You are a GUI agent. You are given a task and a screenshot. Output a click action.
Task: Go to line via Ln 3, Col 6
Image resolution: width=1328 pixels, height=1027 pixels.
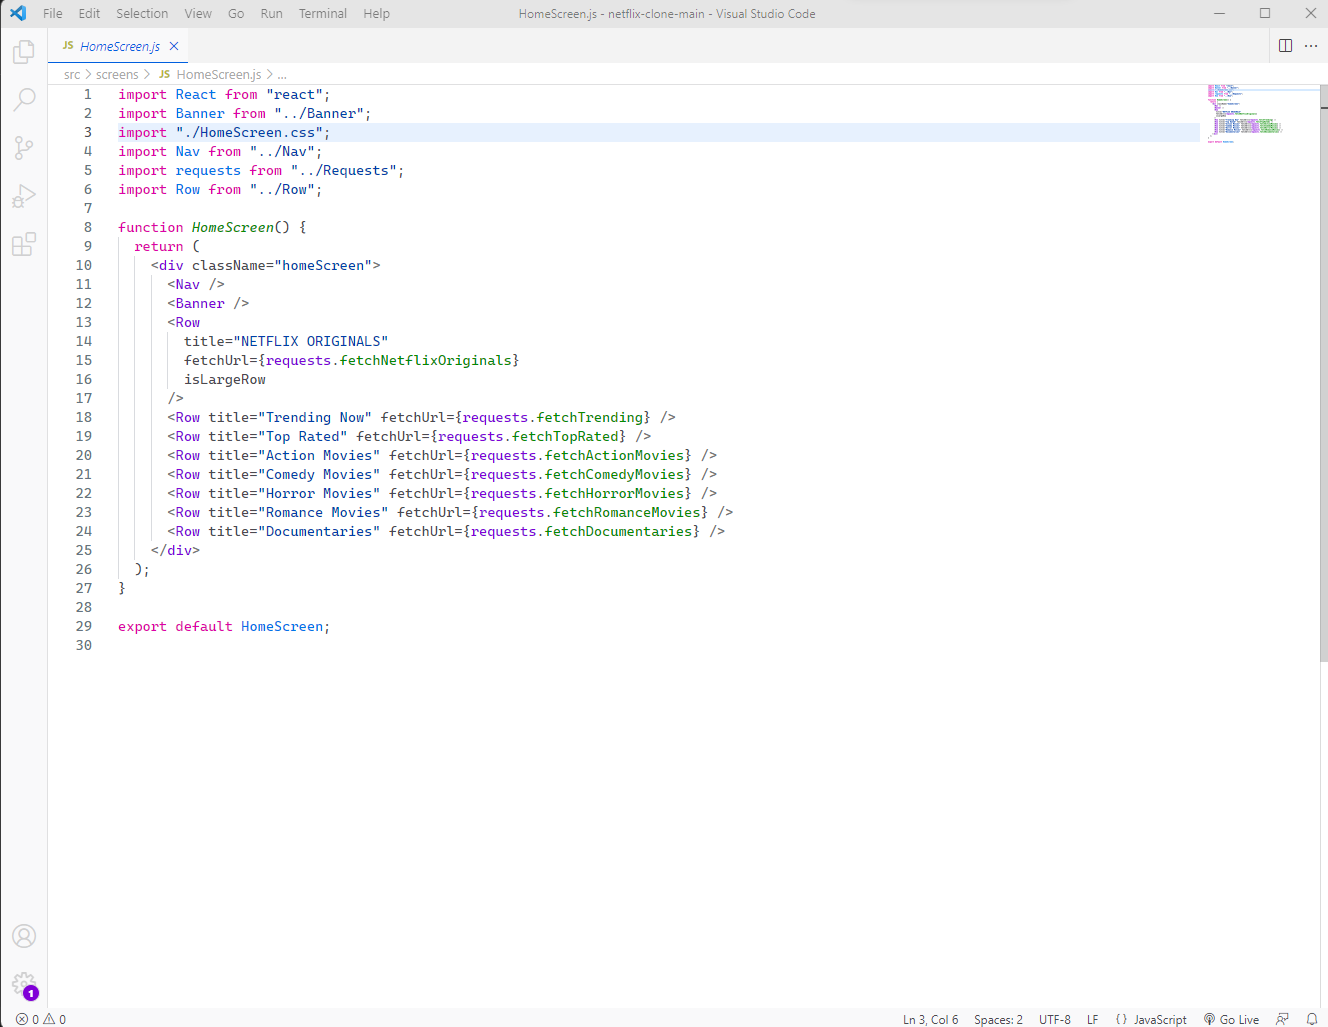(930, 1019)
